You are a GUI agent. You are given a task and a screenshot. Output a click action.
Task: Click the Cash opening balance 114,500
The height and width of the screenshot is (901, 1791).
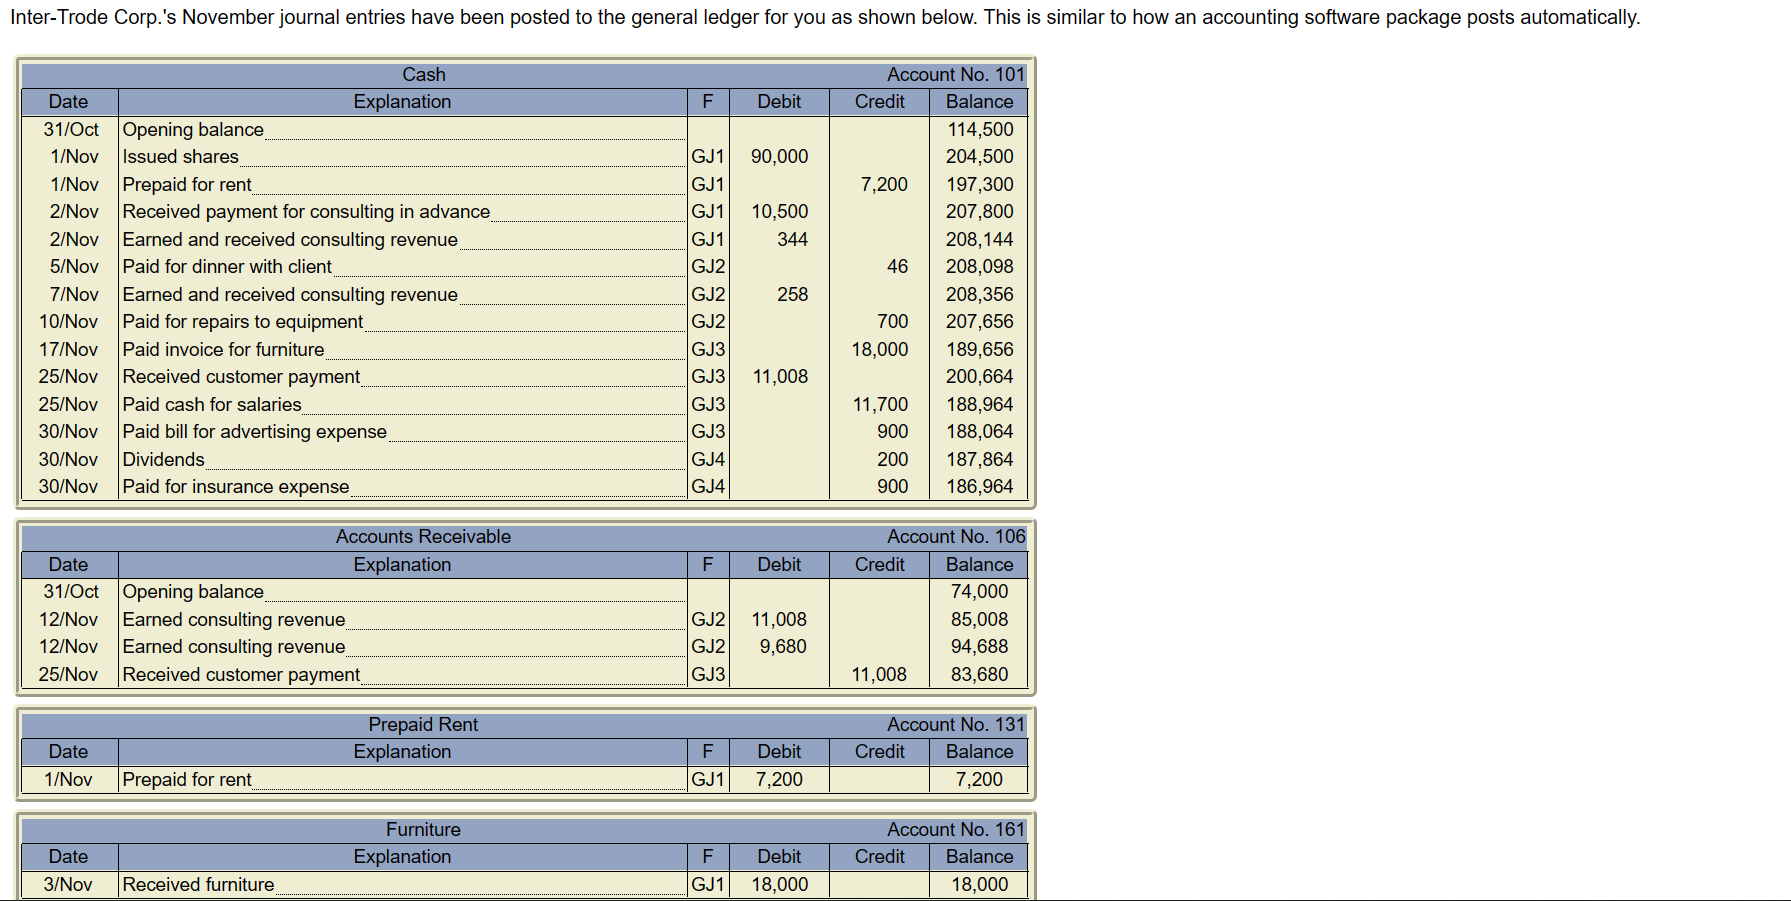pyautogui.click(x=980, y=130)
